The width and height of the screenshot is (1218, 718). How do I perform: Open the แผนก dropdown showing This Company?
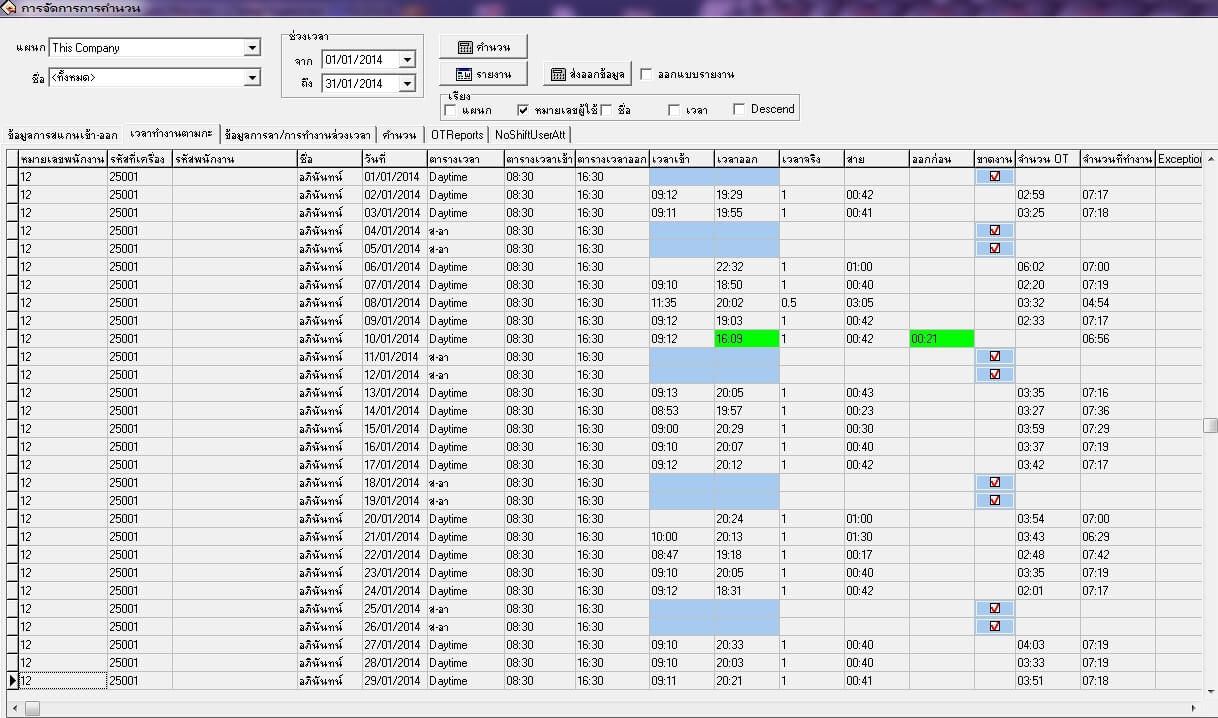pyautogui.click(x=251, y=48)
